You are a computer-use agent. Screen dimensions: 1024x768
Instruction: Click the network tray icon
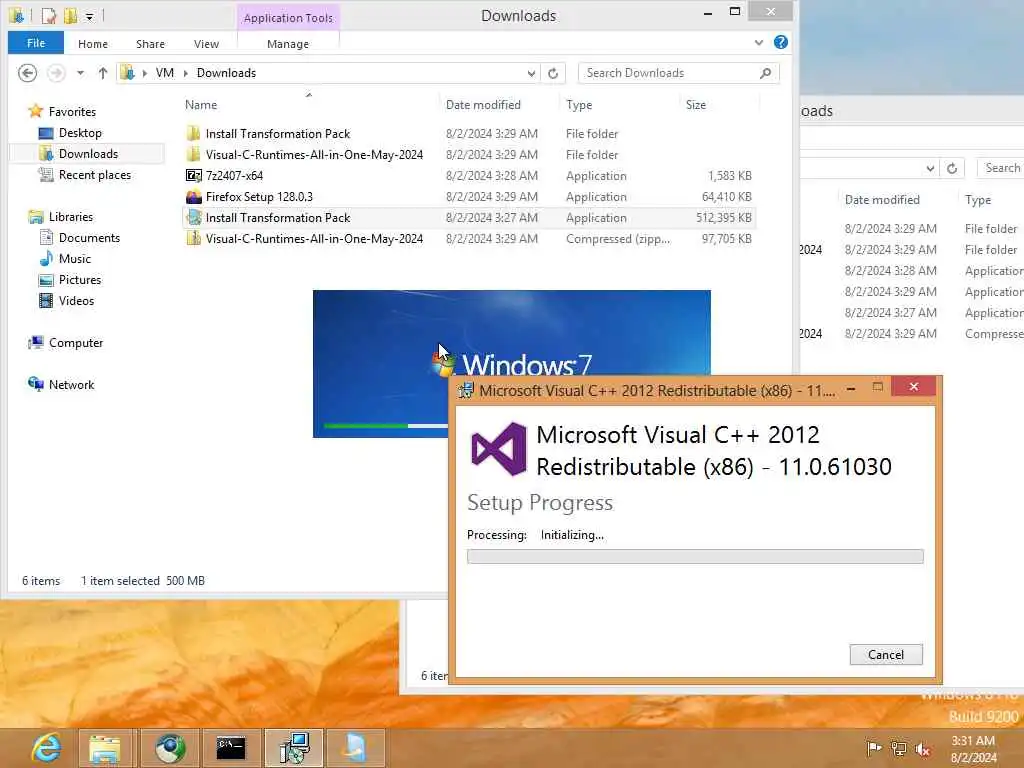(x=899, y=748)
